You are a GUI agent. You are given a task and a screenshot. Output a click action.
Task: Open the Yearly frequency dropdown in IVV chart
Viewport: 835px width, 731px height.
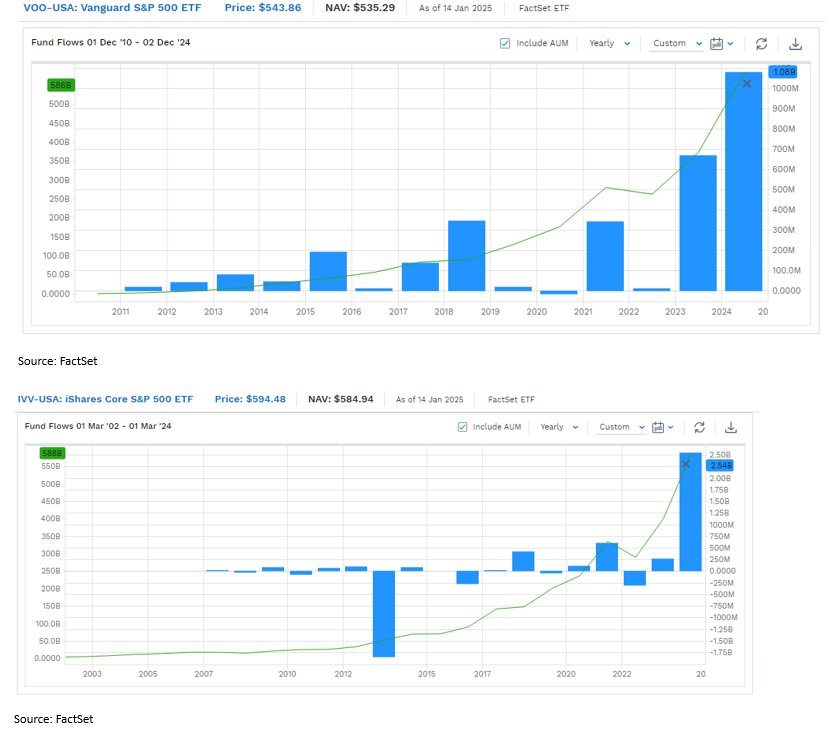pyautogui.click(x=559, y=427)
